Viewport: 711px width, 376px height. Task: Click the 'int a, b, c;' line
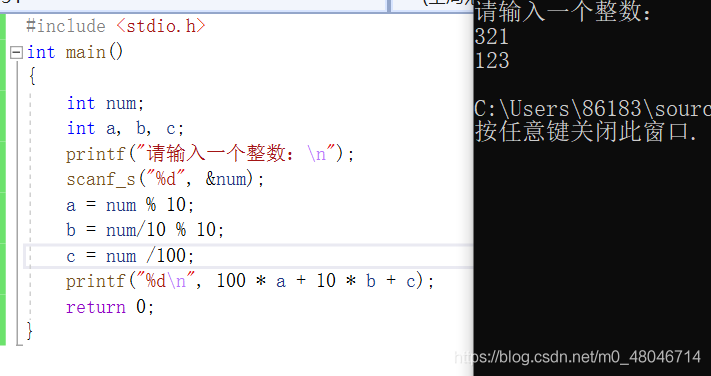(125, 129)
